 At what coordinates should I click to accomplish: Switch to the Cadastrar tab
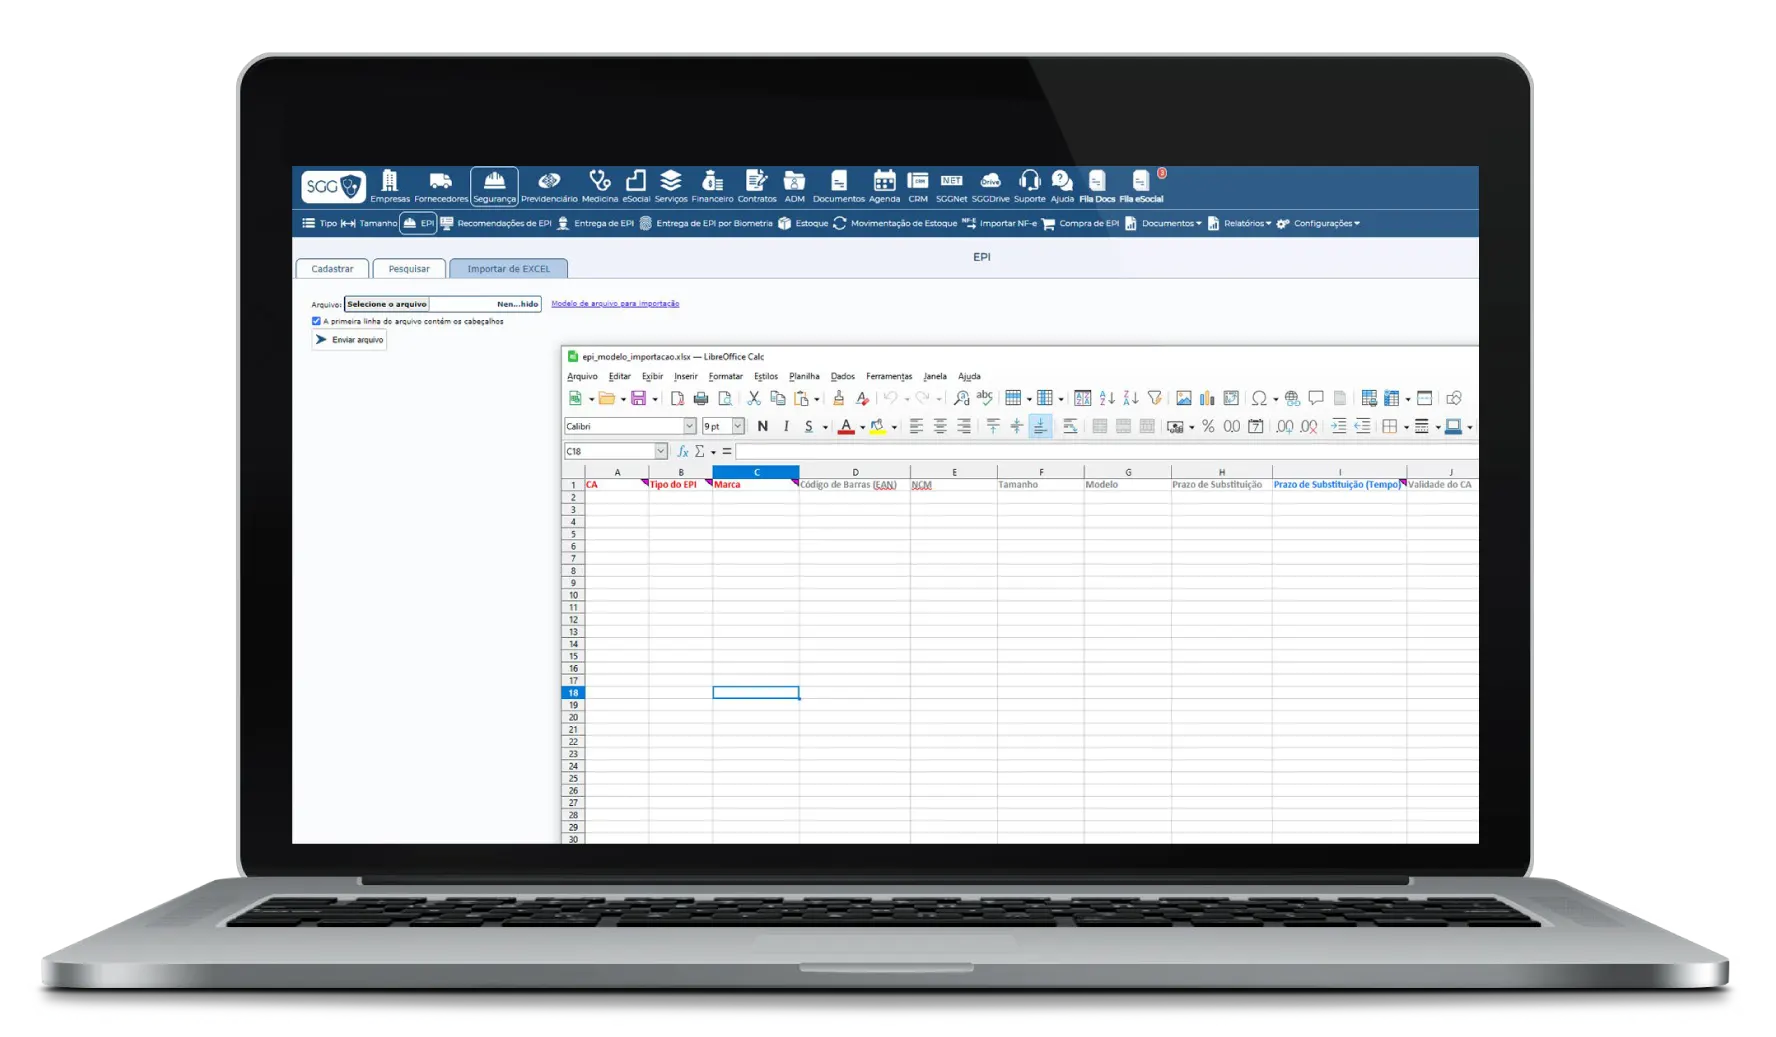click(x=332, y=268)
